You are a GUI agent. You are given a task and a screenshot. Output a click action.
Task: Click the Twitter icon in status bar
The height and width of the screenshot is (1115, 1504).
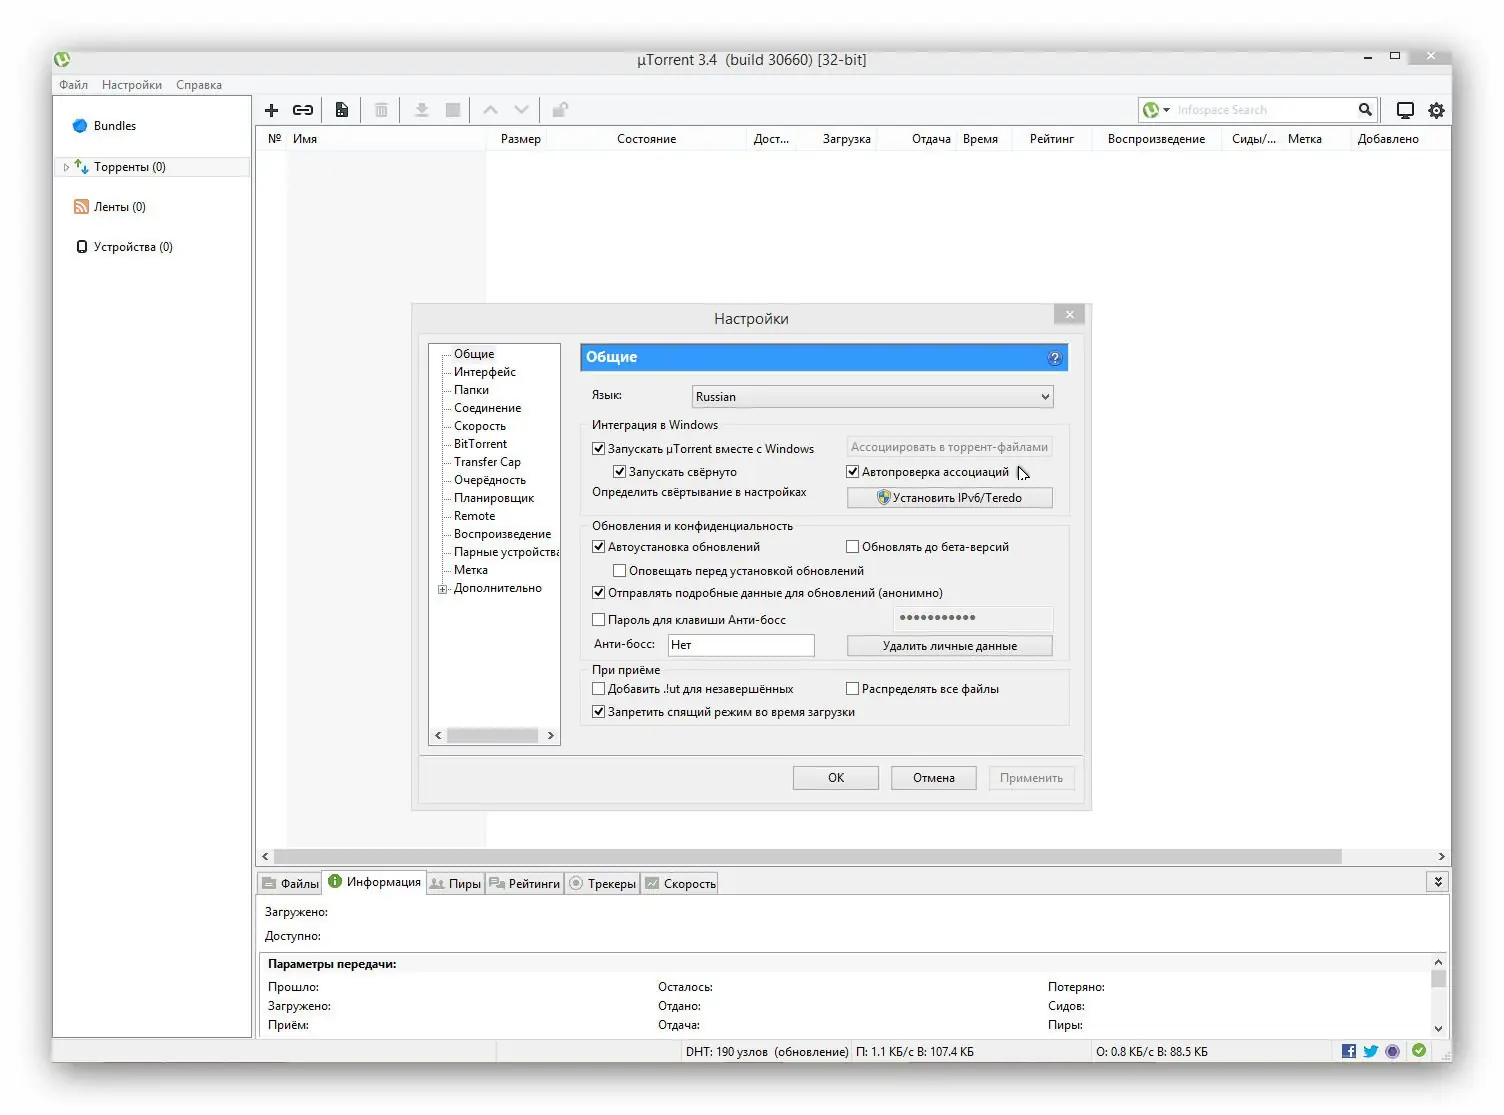pyautogui.click(x=1371, y=1051)
